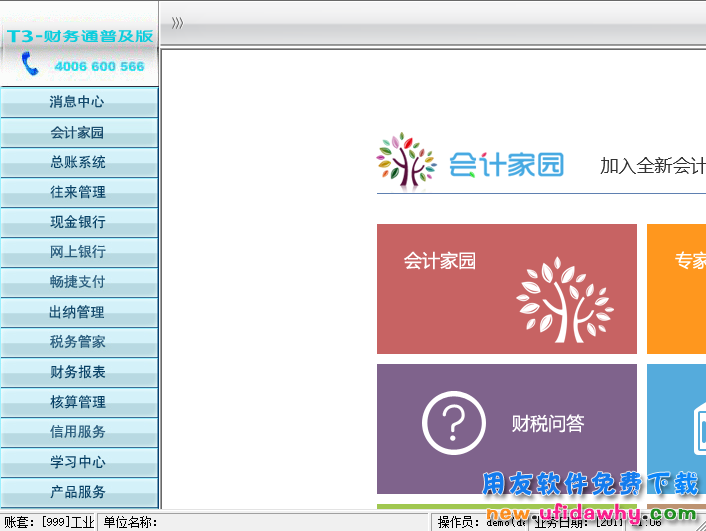Image resolution: width=706 pixels, height=531 pixels.
Task: Open the 总账系统 module
Action: (78, 162)
